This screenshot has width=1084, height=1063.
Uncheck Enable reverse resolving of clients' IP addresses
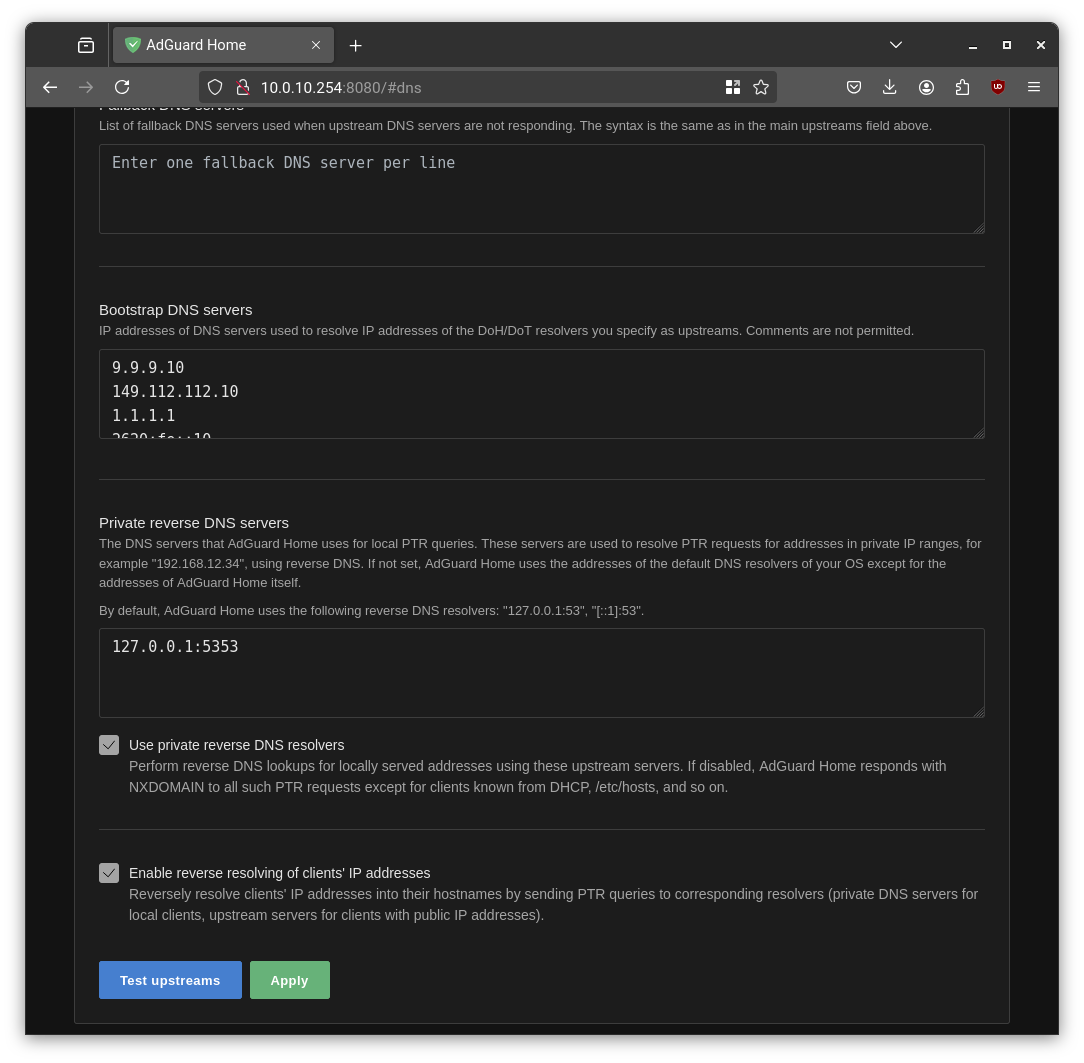tap(109, 873)
